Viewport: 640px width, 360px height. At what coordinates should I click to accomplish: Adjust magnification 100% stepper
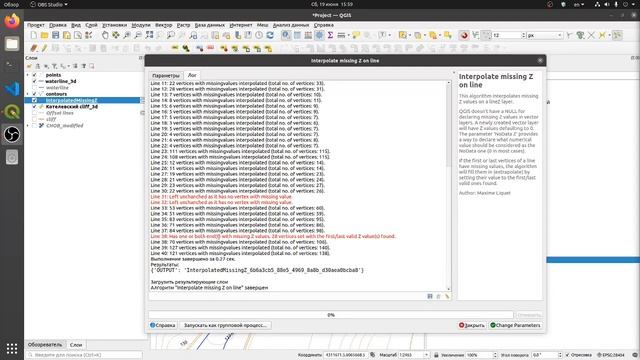tap(495, 355)
